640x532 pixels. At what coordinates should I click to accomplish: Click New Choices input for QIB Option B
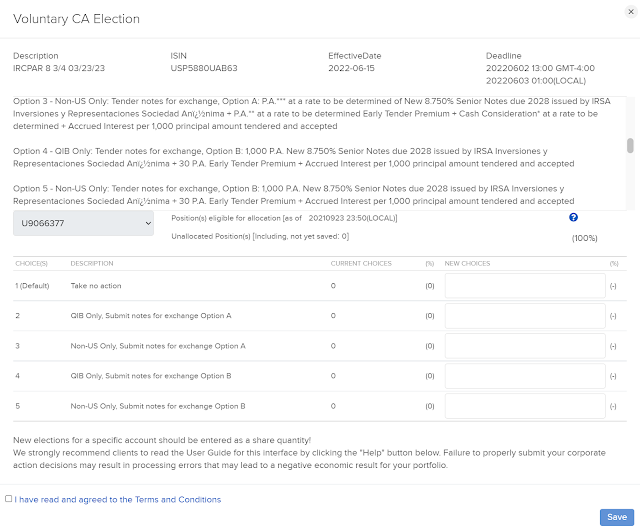tap(525, 376)
